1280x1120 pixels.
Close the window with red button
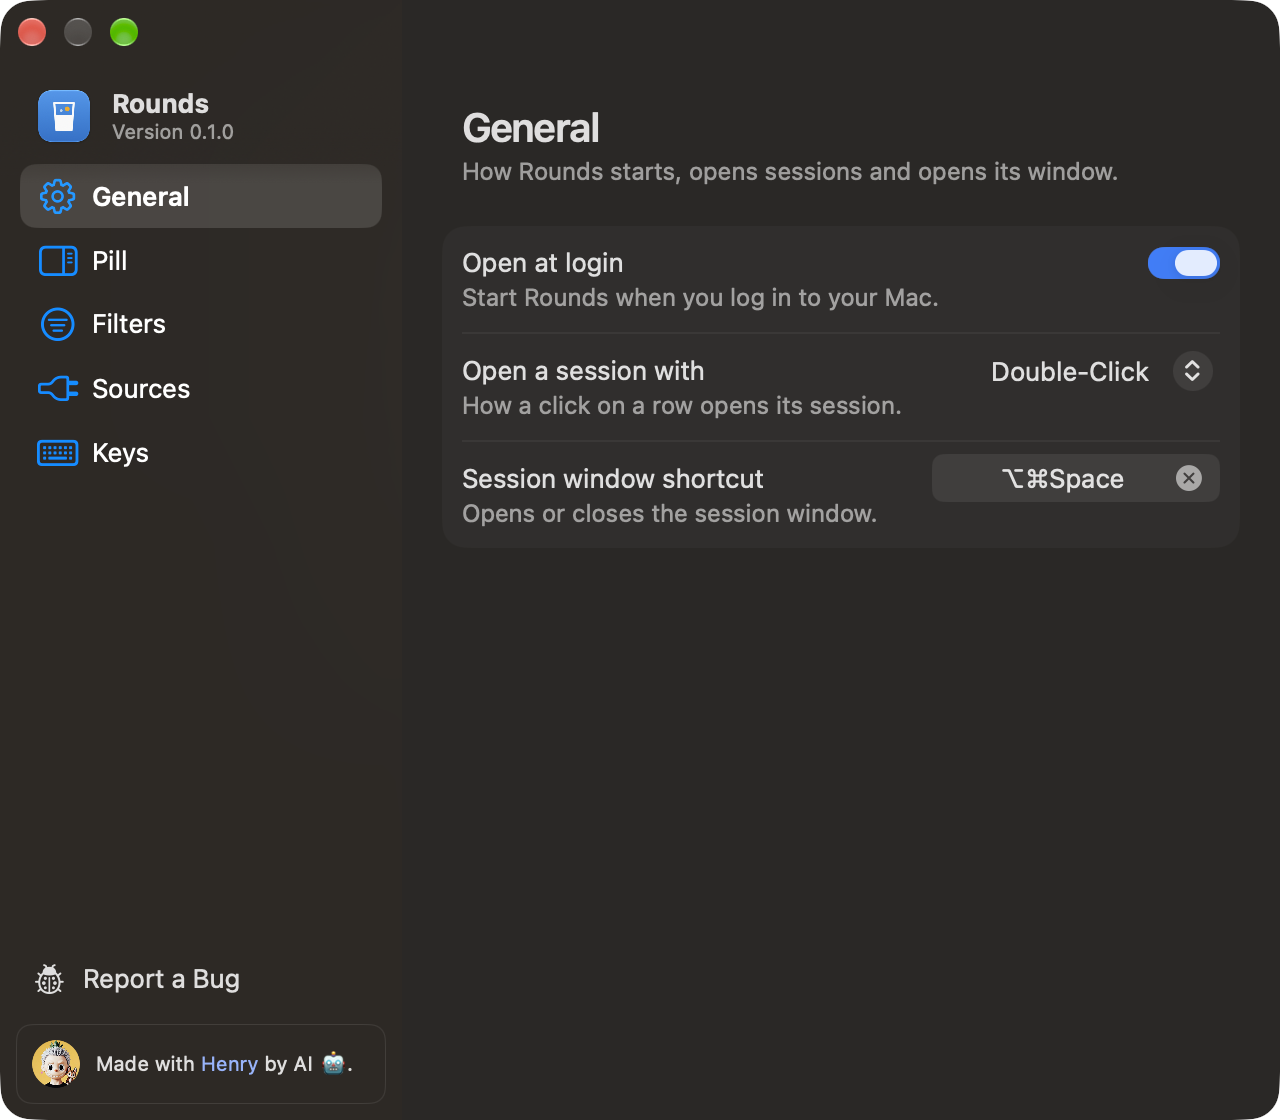click(x=33, y=32)
